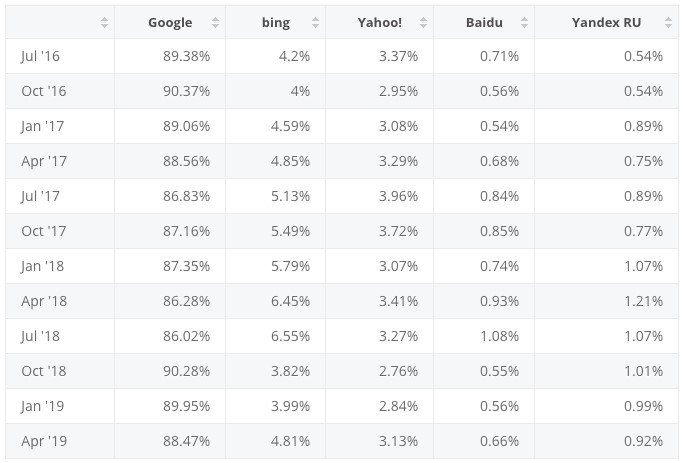Viewport: 683px width, 463px height.
Task: Click the sort arrows in the first date column
Action: coord(104,22)
